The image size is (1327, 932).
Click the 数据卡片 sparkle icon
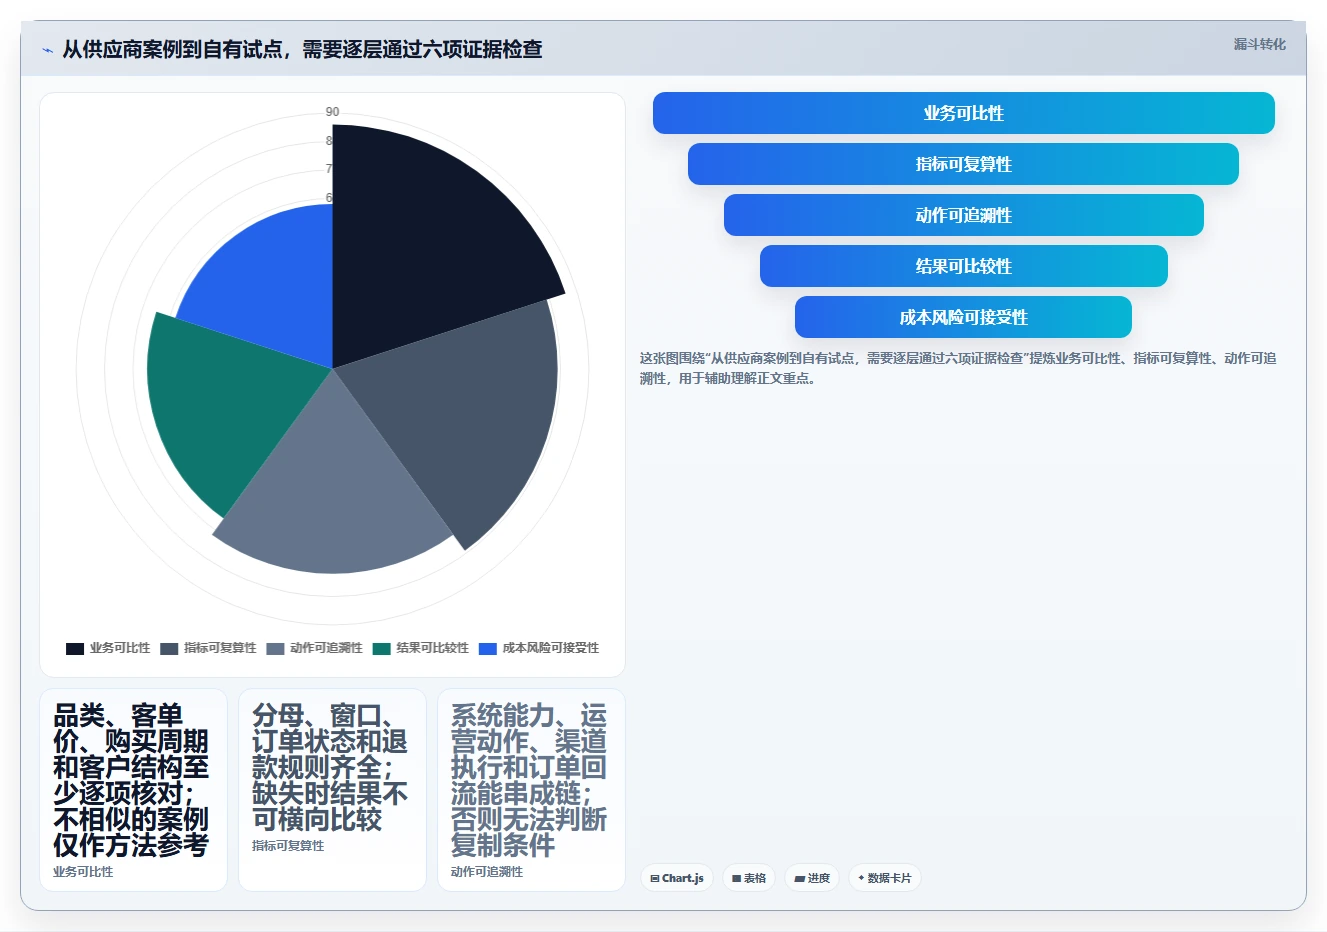[x=861, y=878]
